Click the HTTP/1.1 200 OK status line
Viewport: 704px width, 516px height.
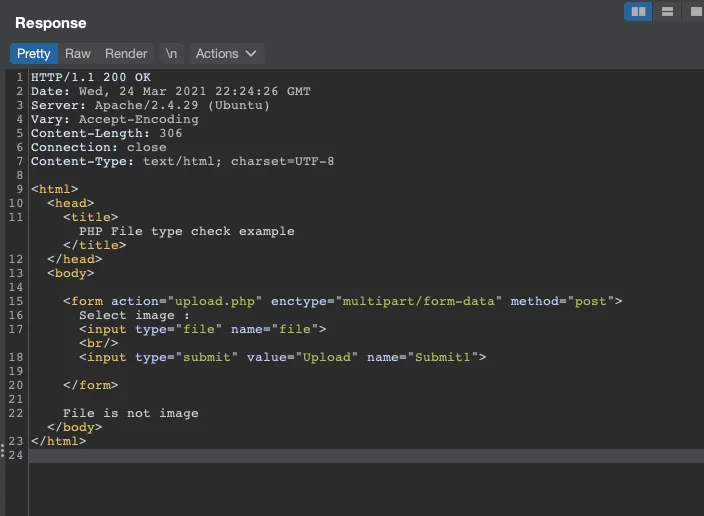[91, 77]
